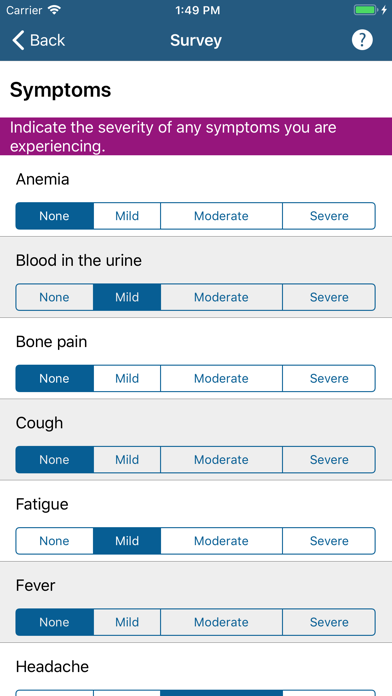392x696 pixels.
Task: Mark Cough as Mild
Action: [127, 460]
